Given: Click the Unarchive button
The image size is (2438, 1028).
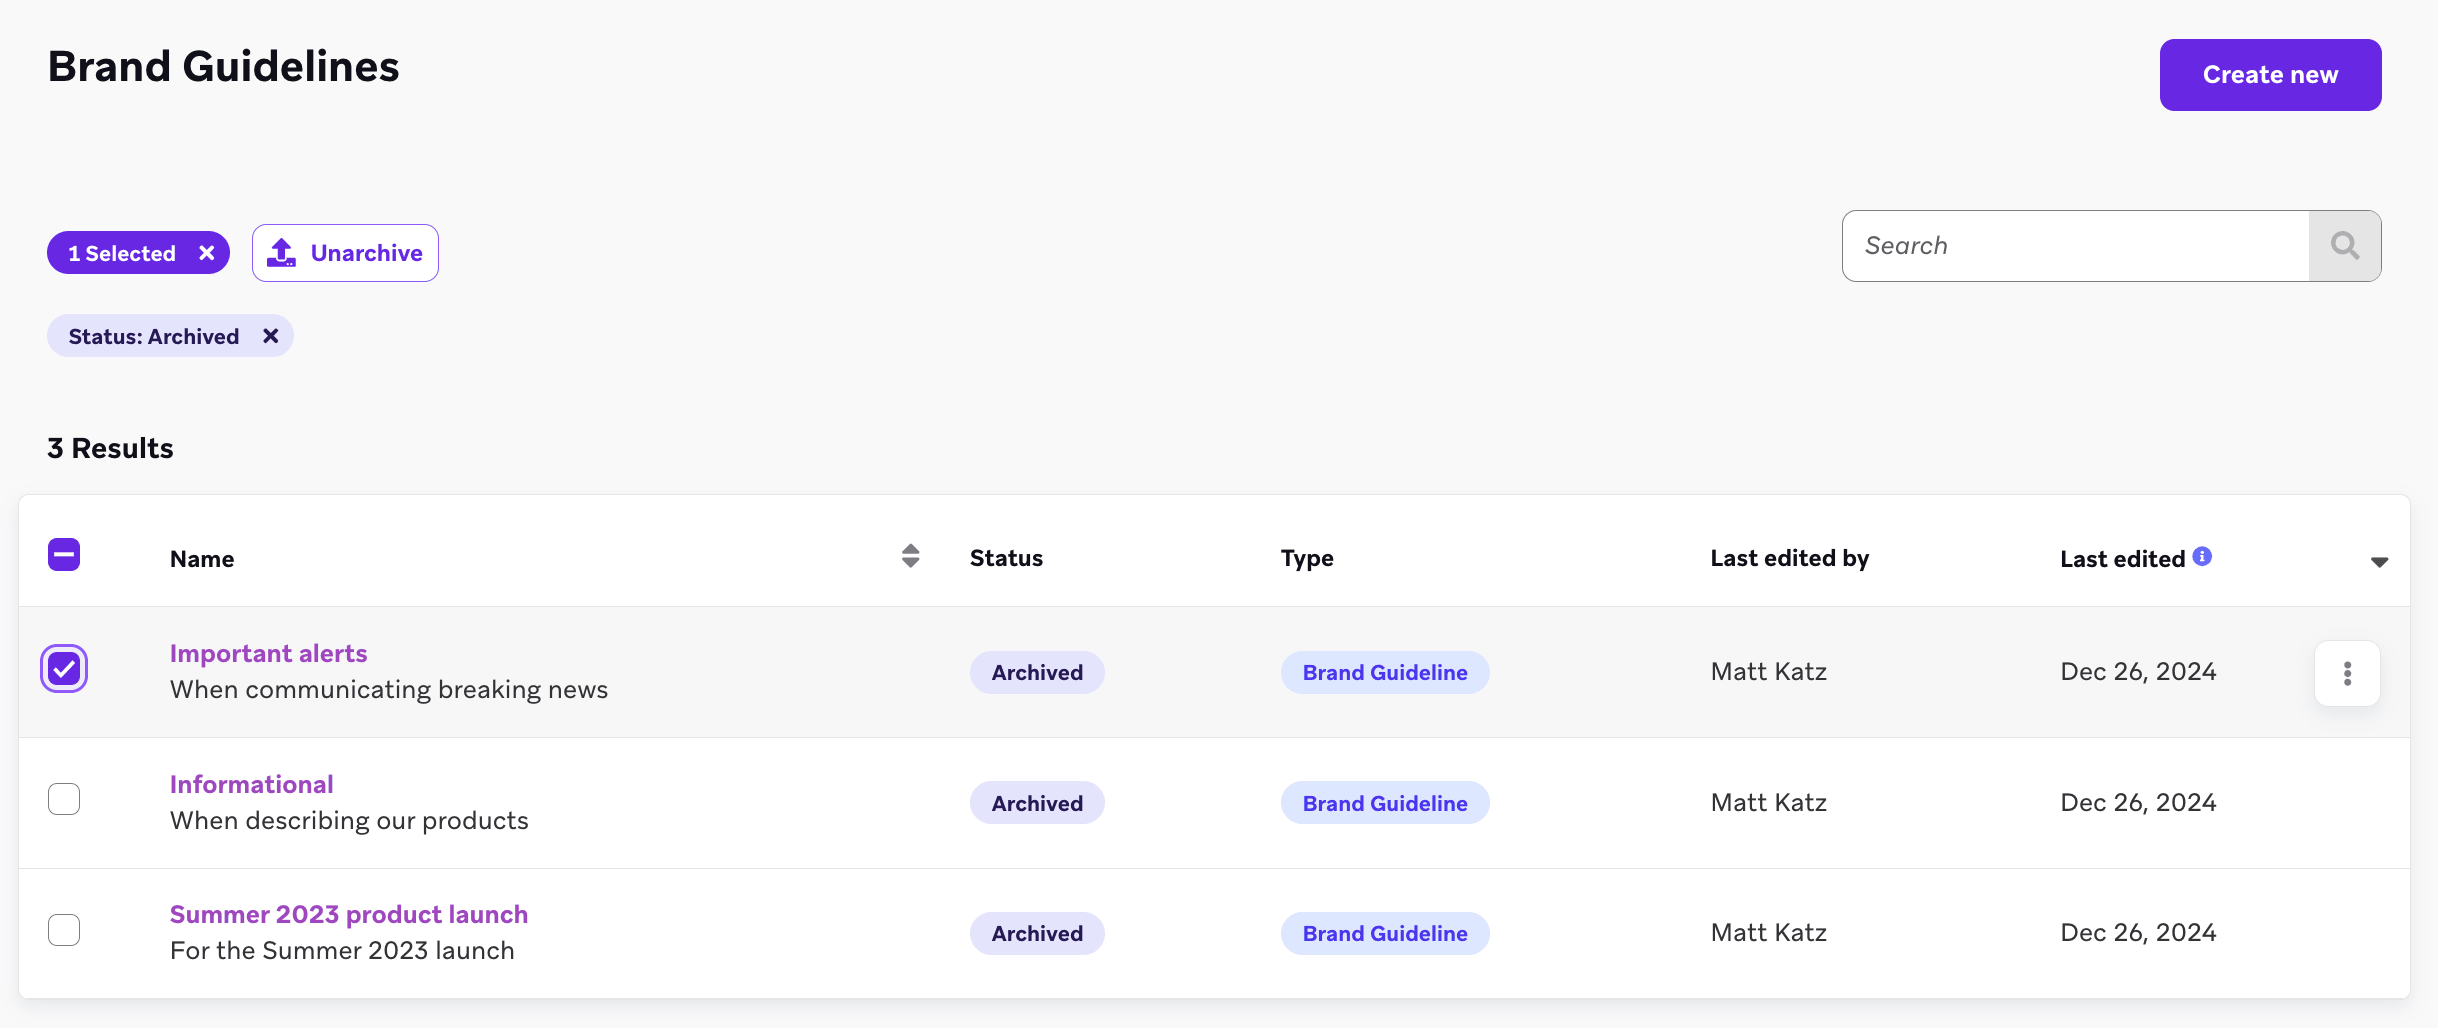Looking at the screenshot, I should tap(345, 253).
